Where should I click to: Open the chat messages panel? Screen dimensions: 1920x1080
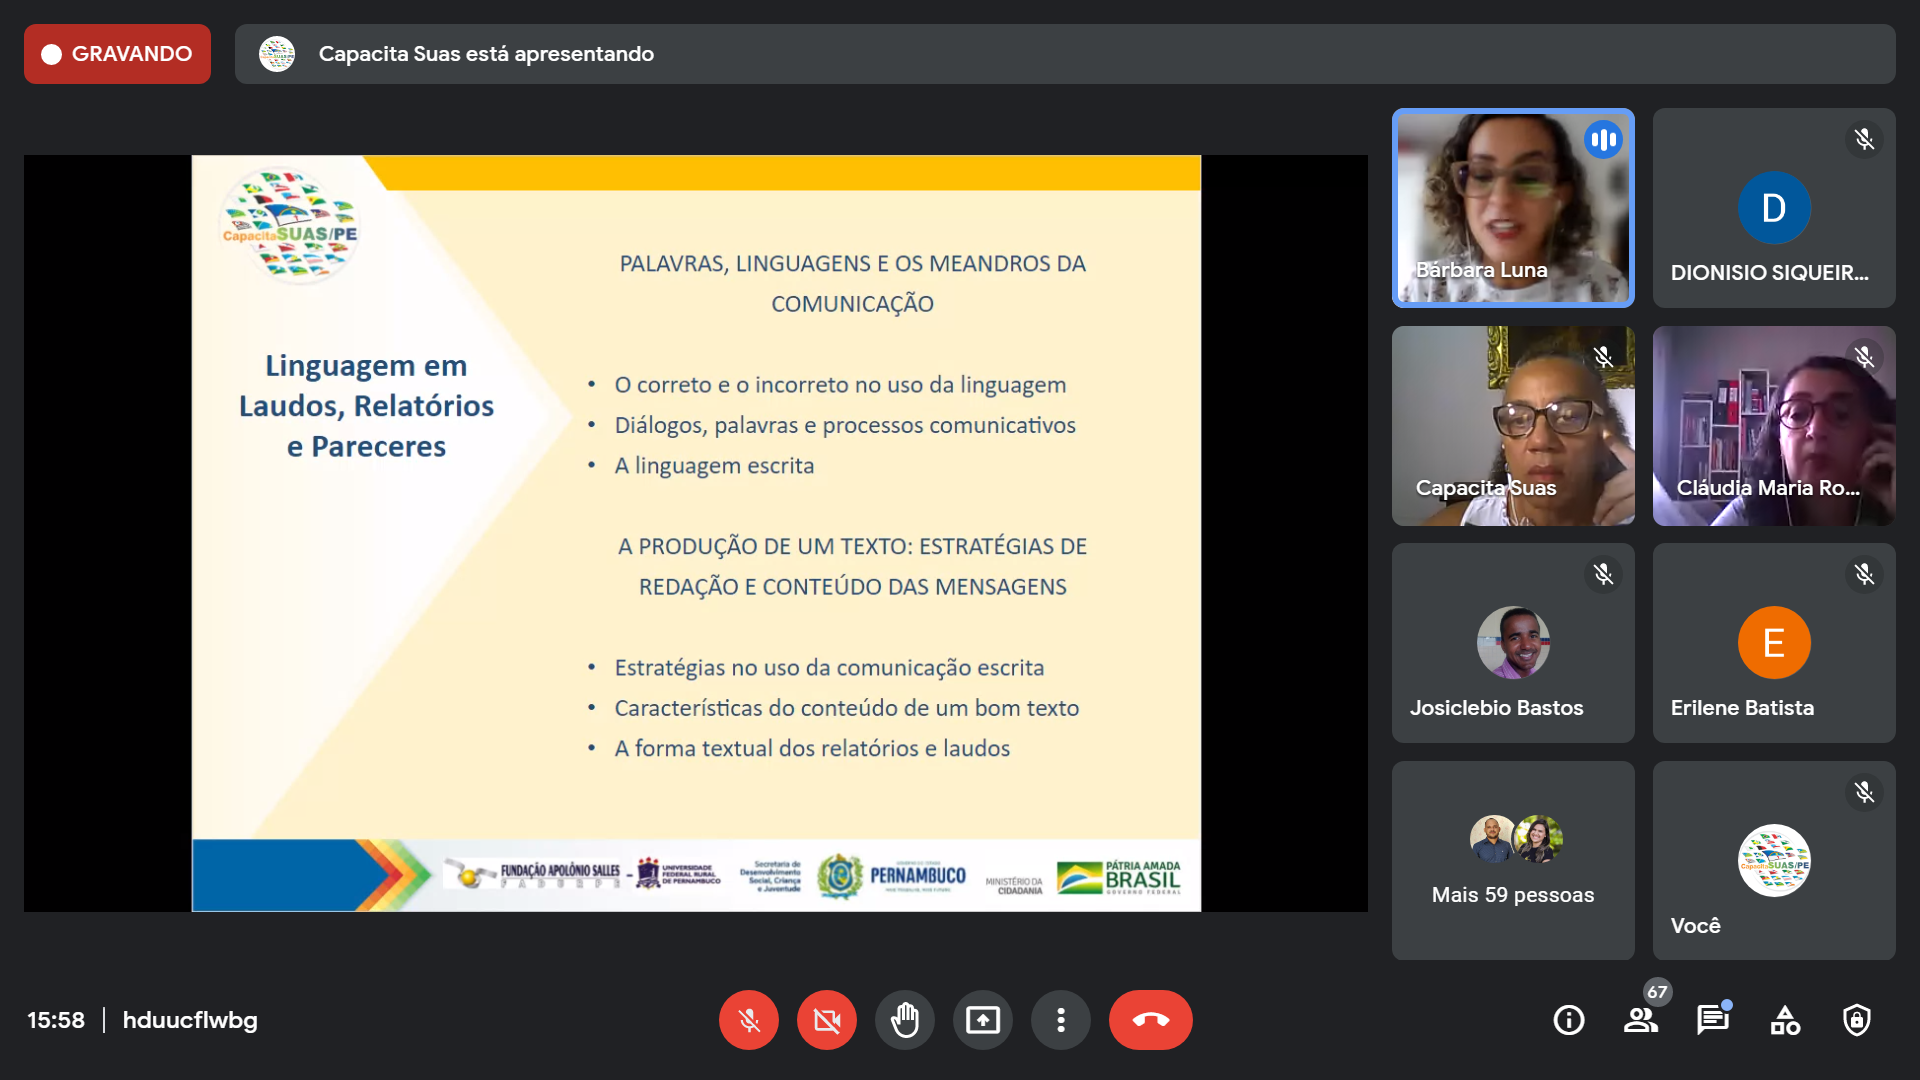coord(1712,1020)
